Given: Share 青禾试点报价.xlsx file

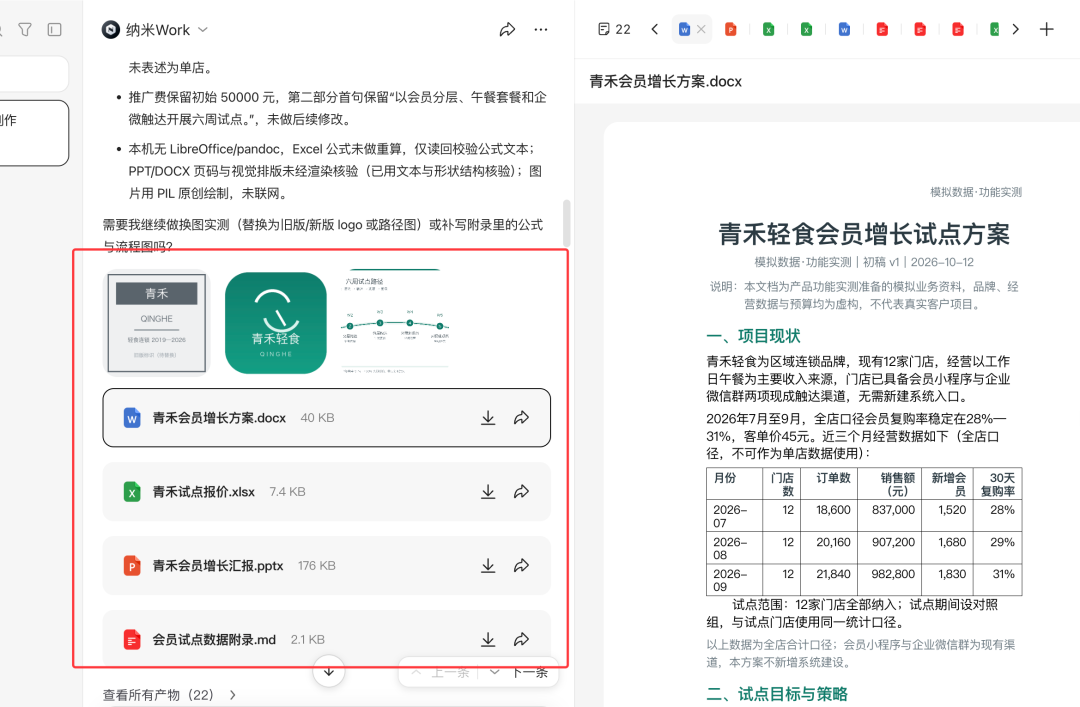Looking at the screenshot, I should click(521, 491).
